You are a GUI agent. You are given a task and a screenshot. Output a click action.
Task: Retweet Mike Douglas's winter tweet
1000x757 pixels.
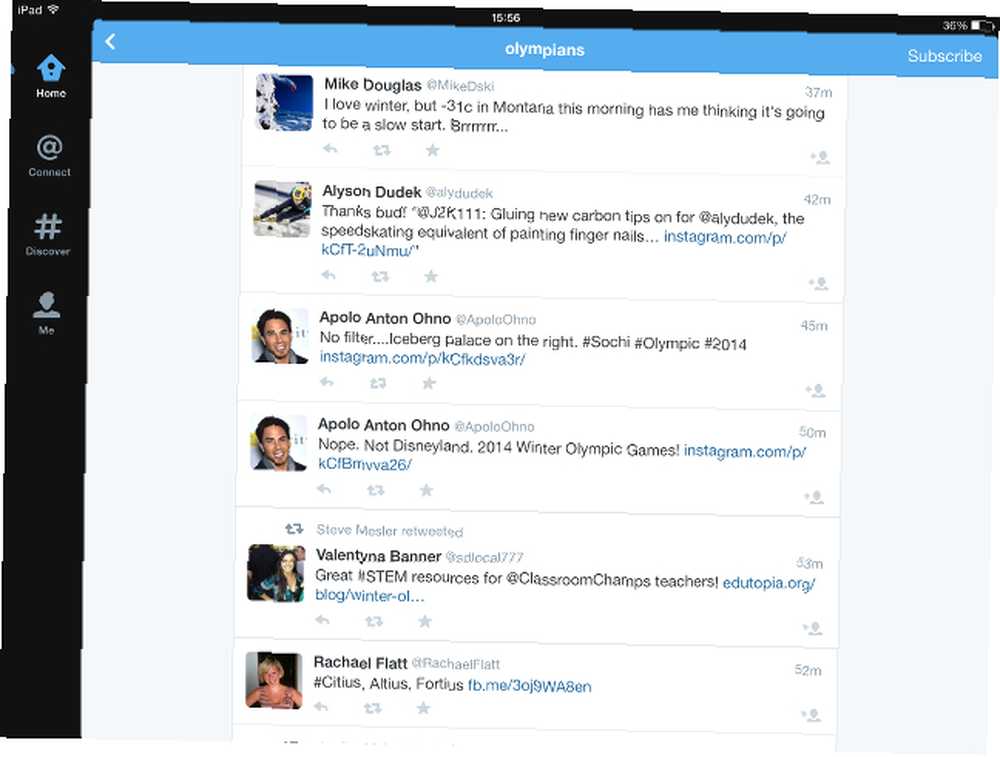point(381,151)
